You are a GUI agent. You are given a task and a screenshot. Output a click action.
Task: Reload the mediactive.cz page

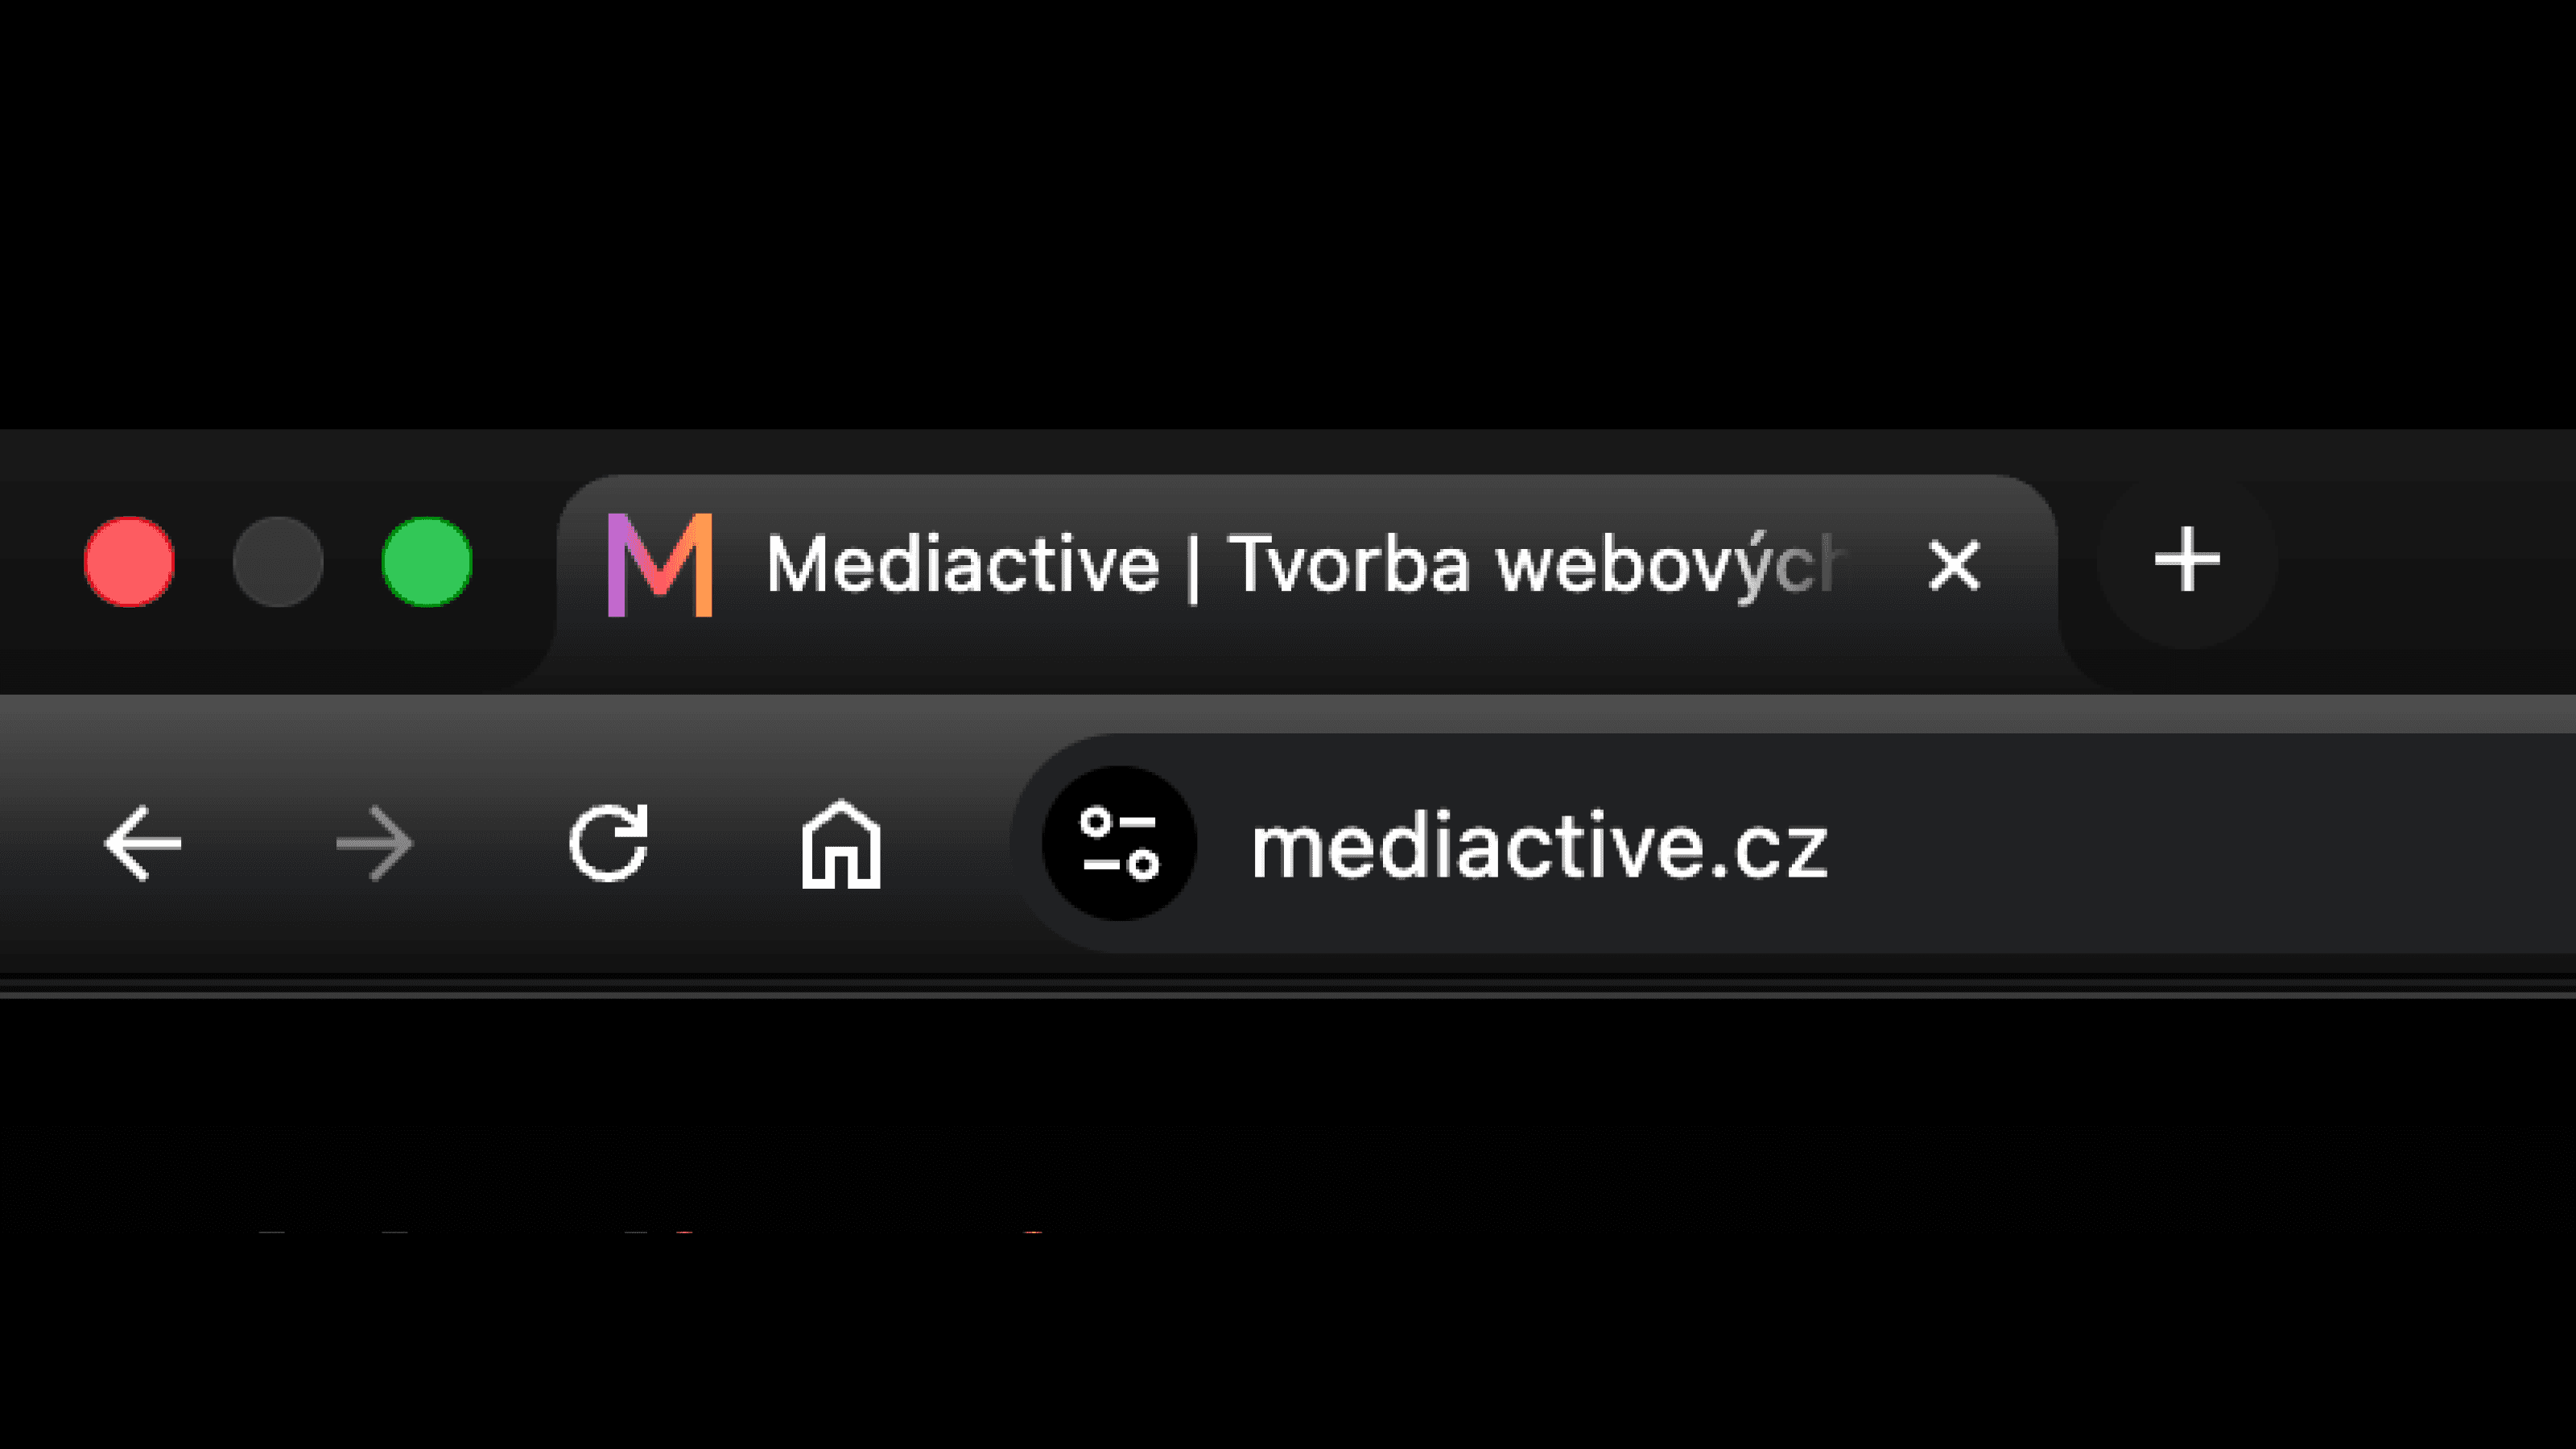[608, 843]
